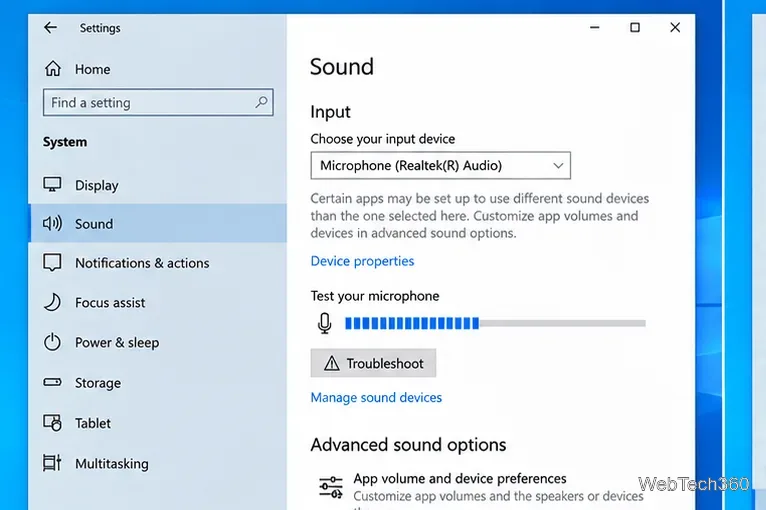Click the Advanced sound options heading

coord(408,445)
